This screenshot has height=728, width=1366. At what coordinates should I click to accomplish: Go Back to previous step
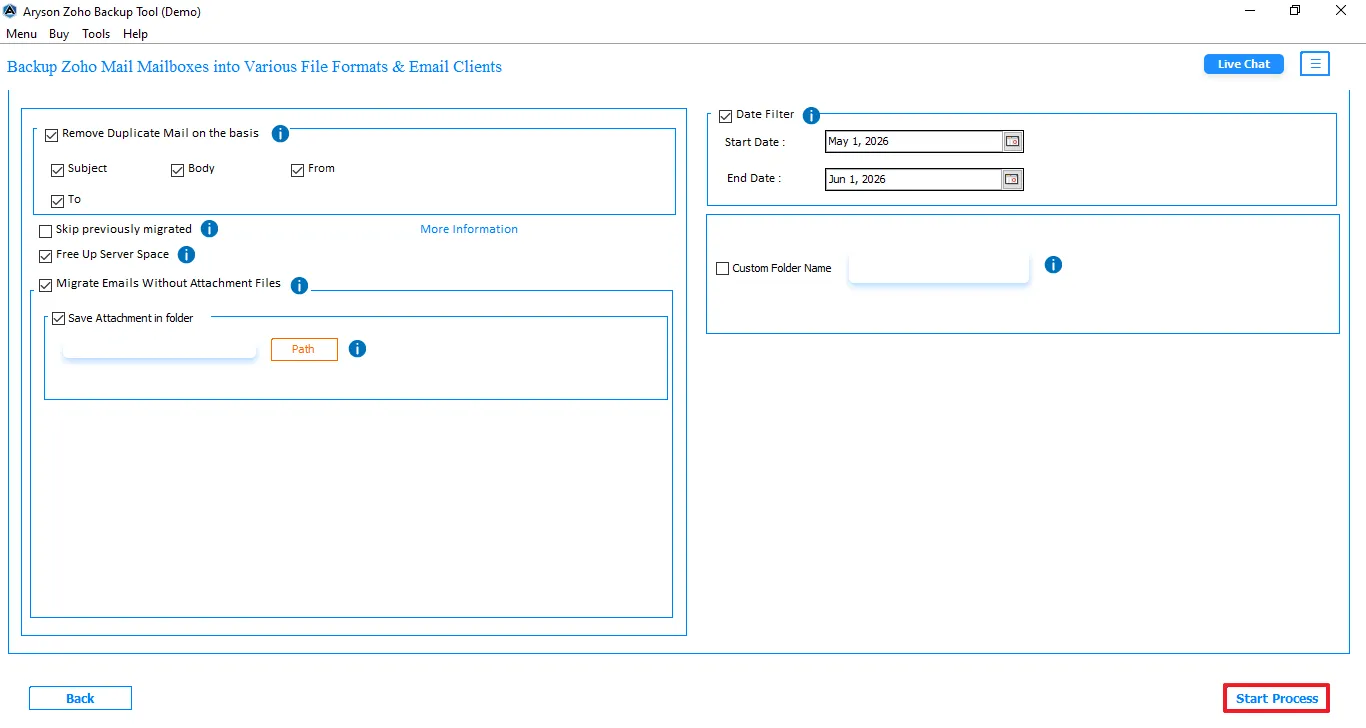[80, 698]
